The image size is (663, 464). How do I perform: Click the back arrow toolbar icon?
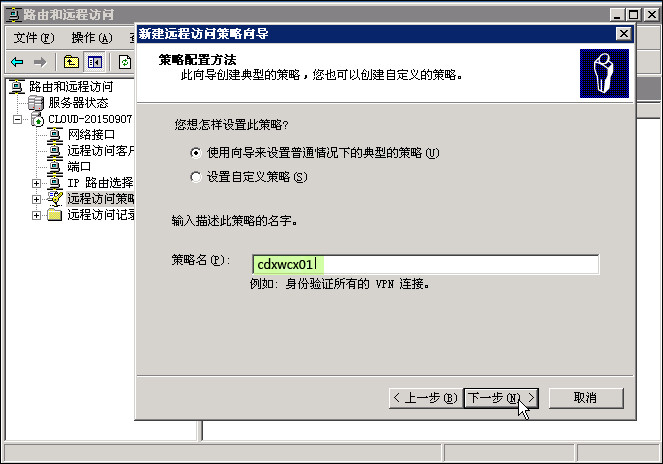click(17, 62)
